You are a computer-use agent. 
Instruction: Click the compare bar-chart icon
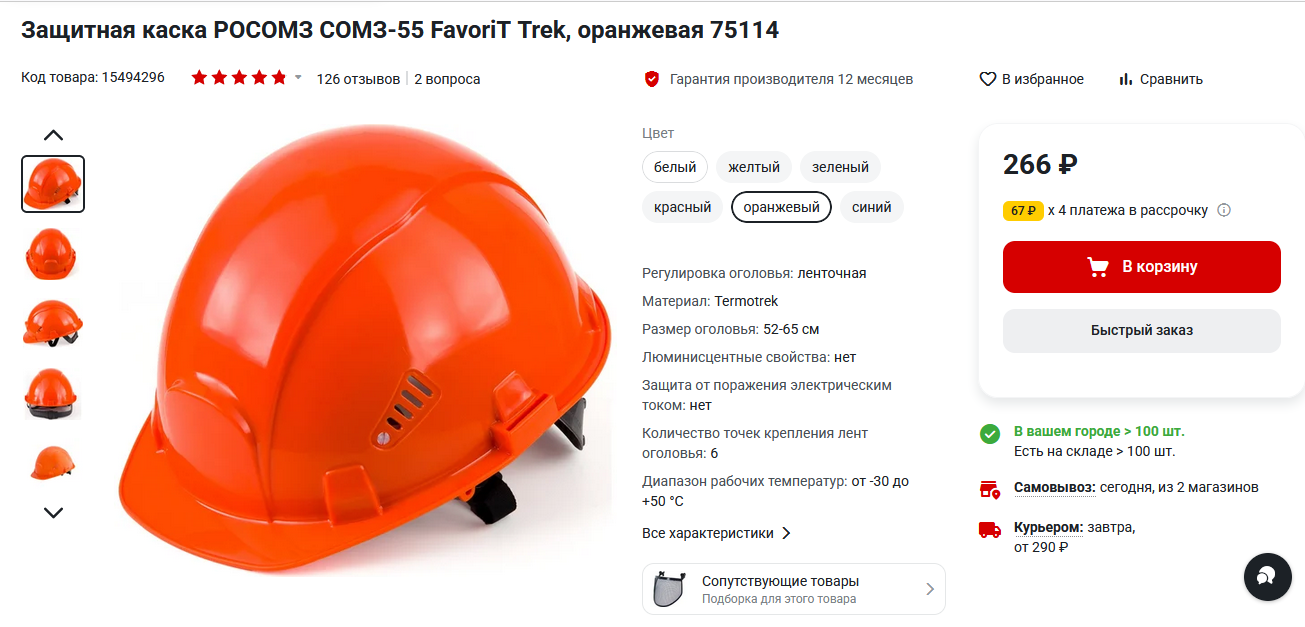coord(1126,79)
